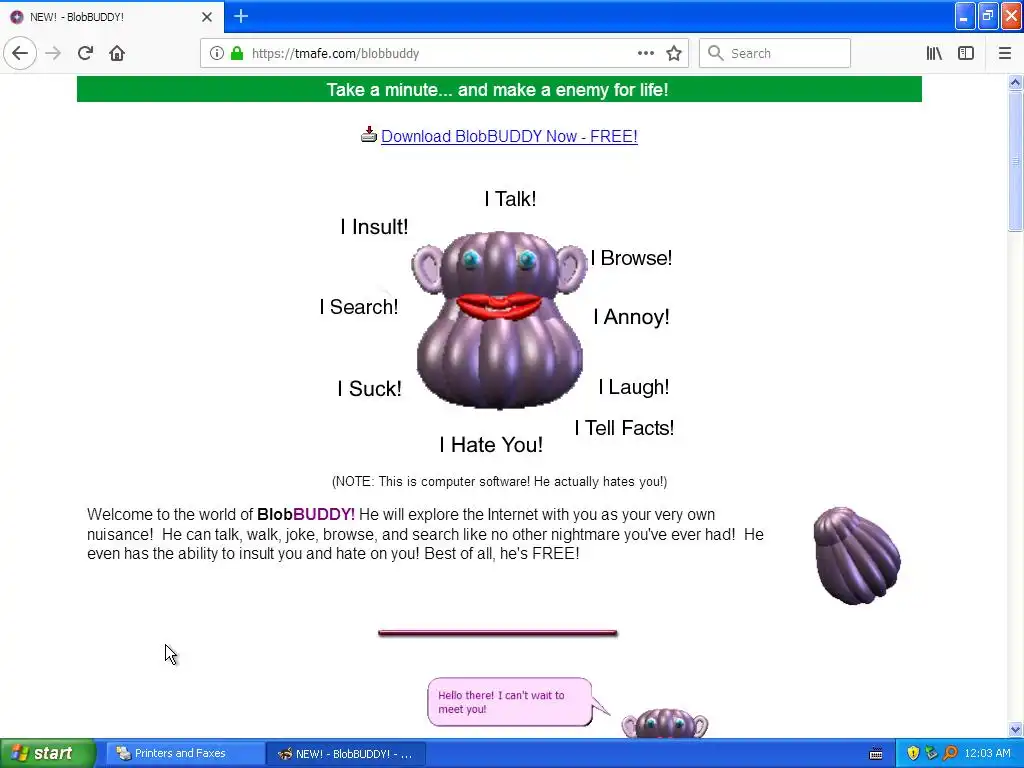Click Download BlobBUDDY Now - FREE! link
This screenshot has height=768, width=1024.
click(509, 136)
